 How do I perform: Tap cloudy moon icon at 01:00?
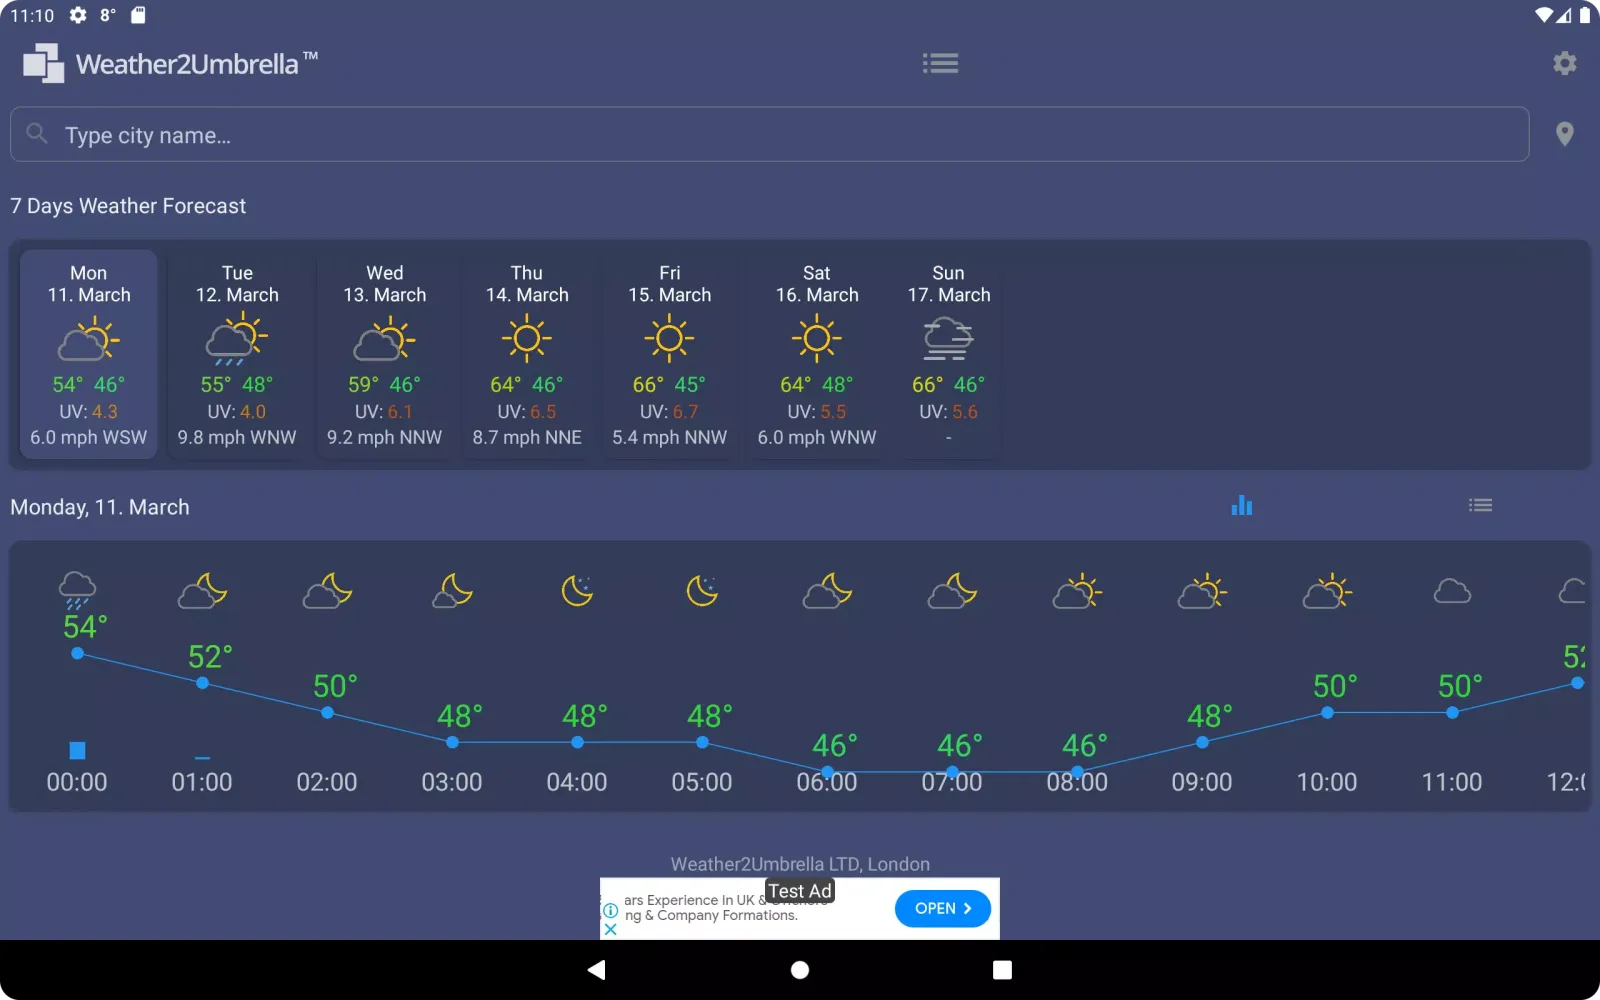202,591
